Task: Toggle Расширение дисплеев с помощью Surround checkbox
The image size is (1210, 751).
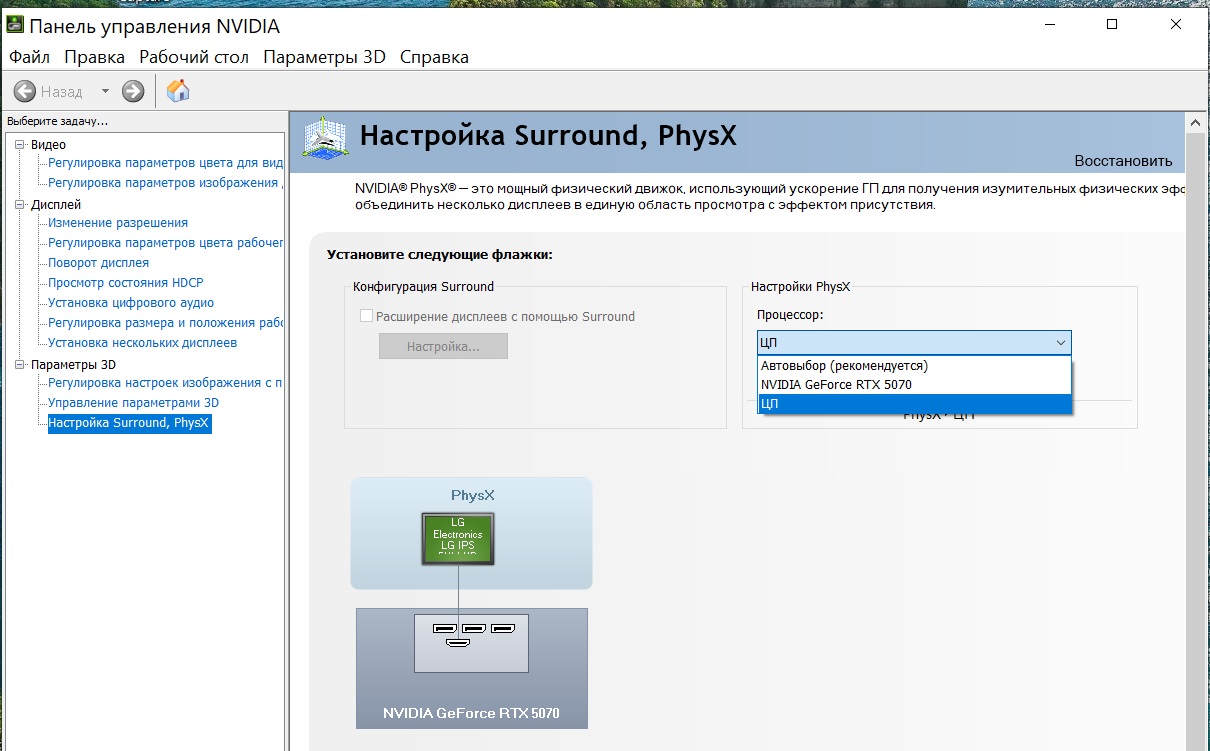Action: (366, 316)
